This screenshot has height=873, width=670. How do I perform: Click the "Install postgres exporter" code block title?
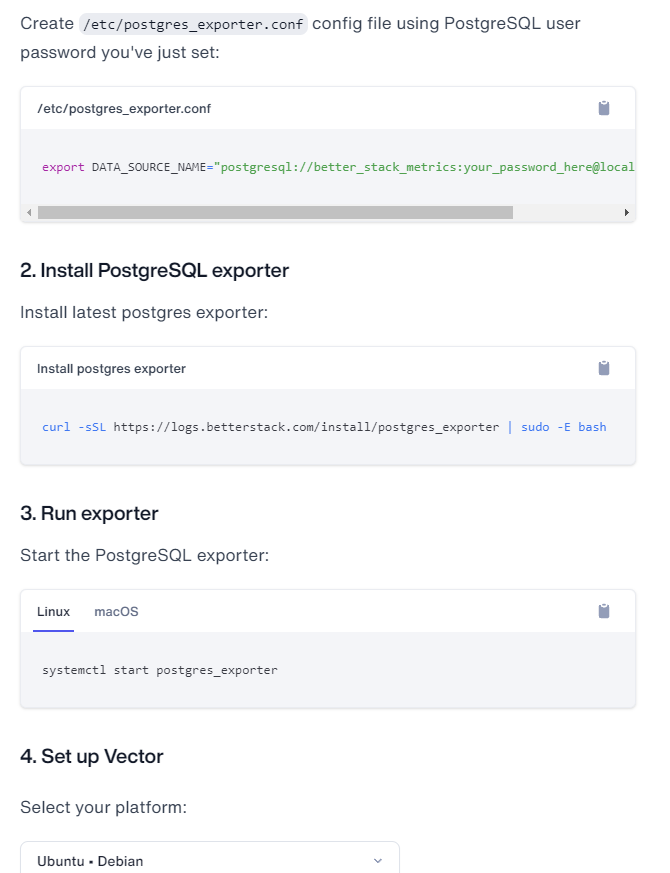coord(112,368)
